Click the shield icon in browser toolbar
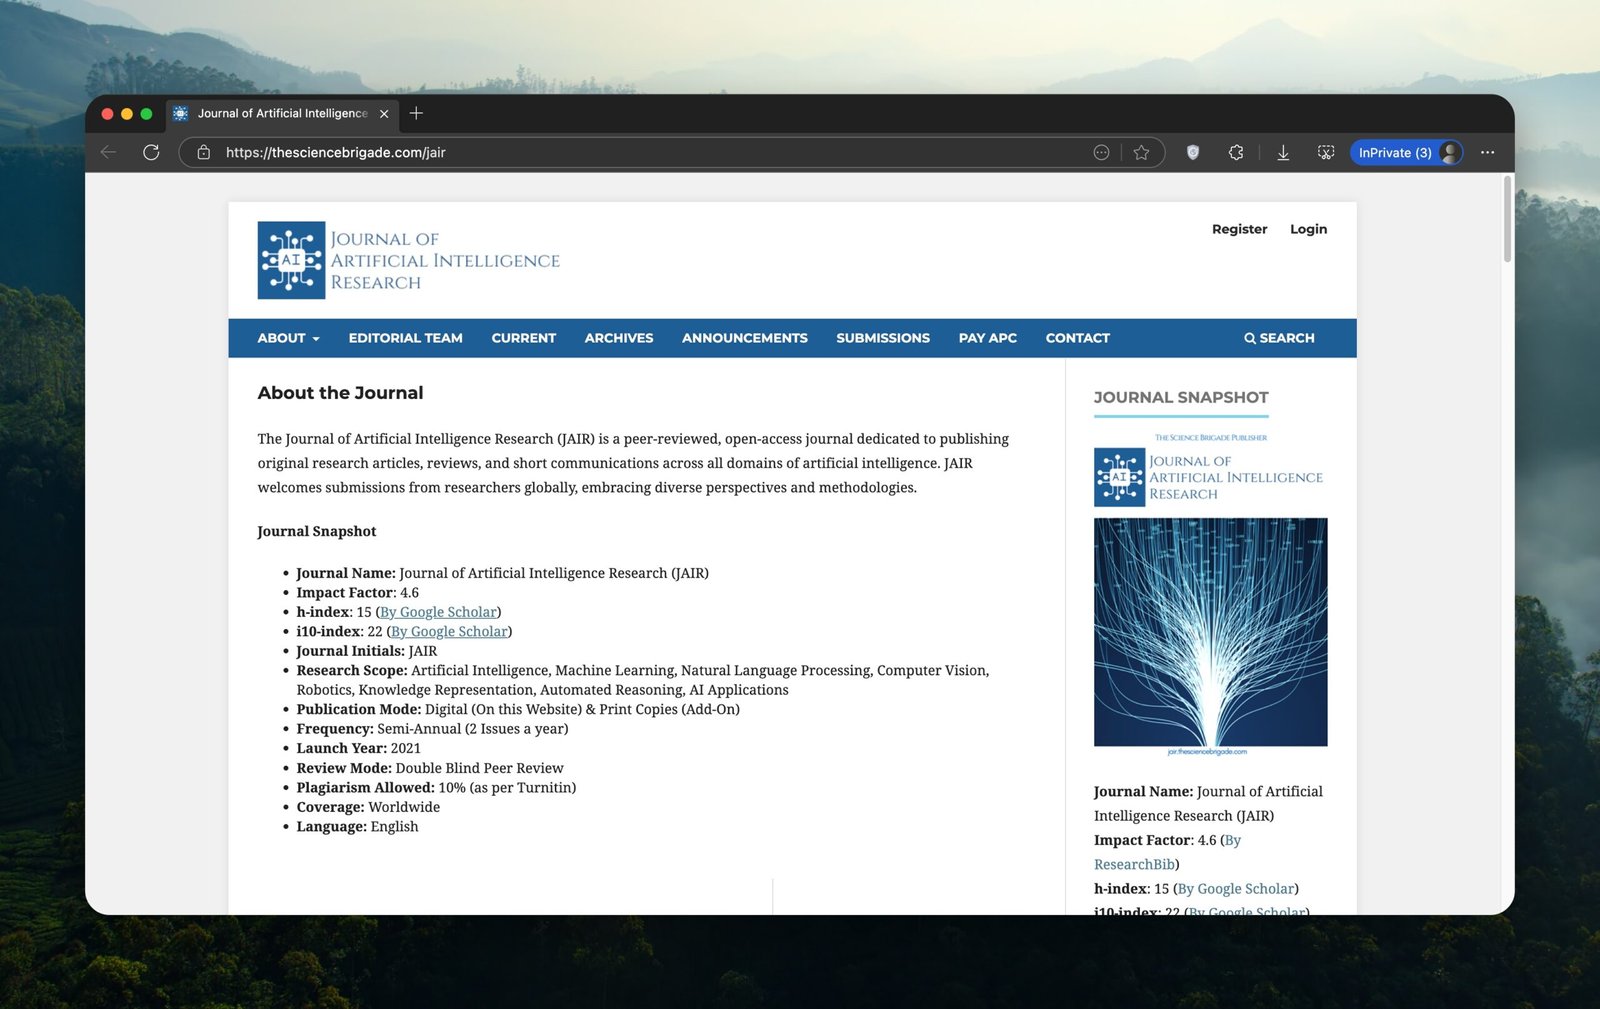The height and width of the screenshot is (1009, 1600). 1192,152
